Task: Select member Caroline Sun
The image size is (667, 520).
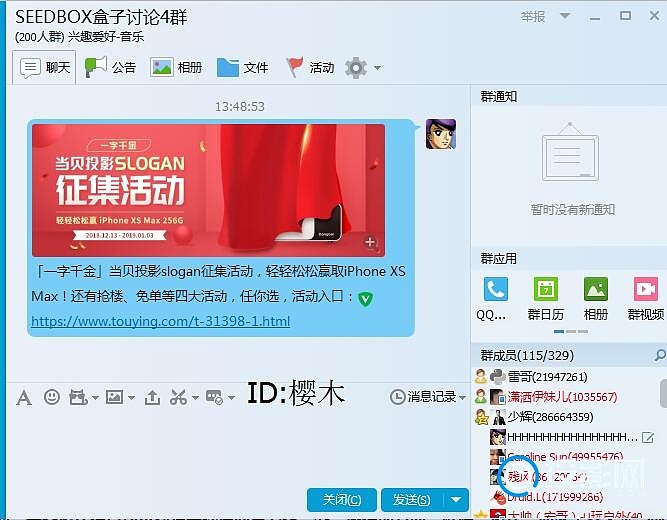Action: (x=565, y=457)
